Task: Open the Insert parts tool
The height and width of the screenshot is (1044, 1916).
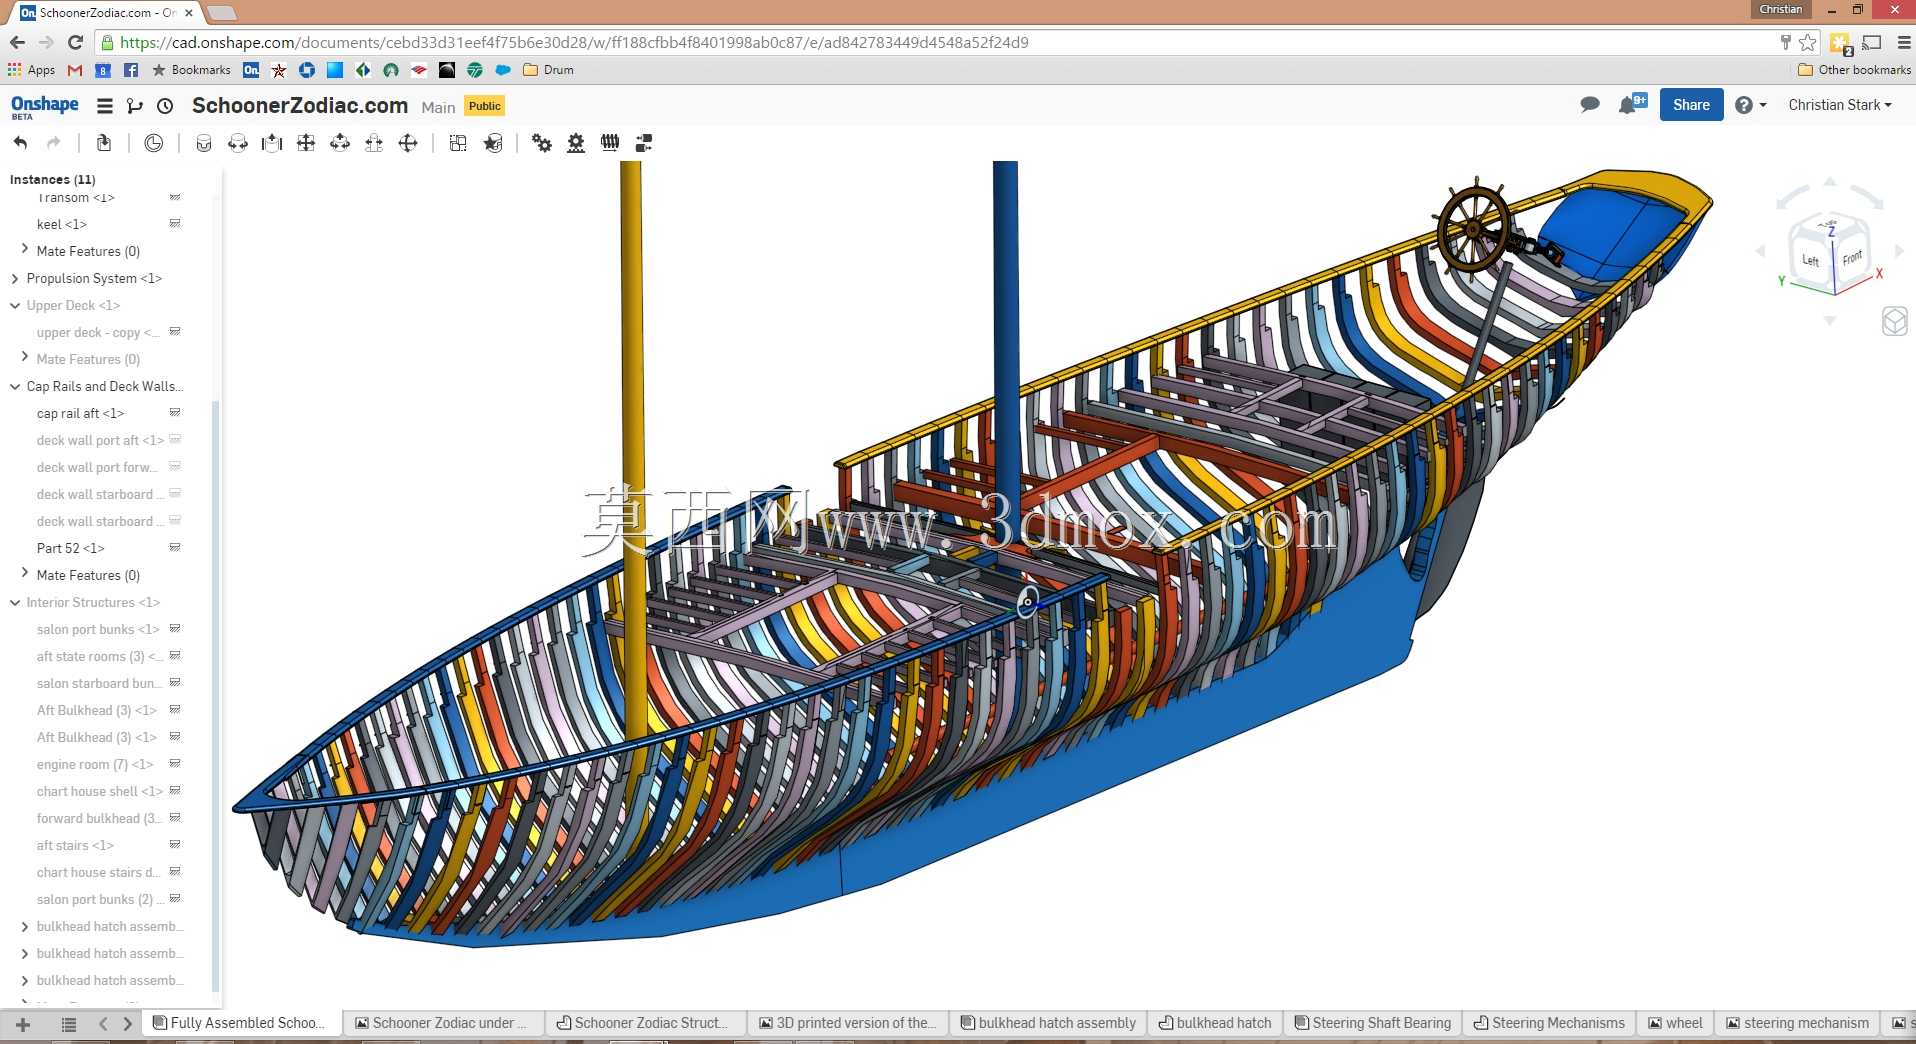Action: point(104,143)
